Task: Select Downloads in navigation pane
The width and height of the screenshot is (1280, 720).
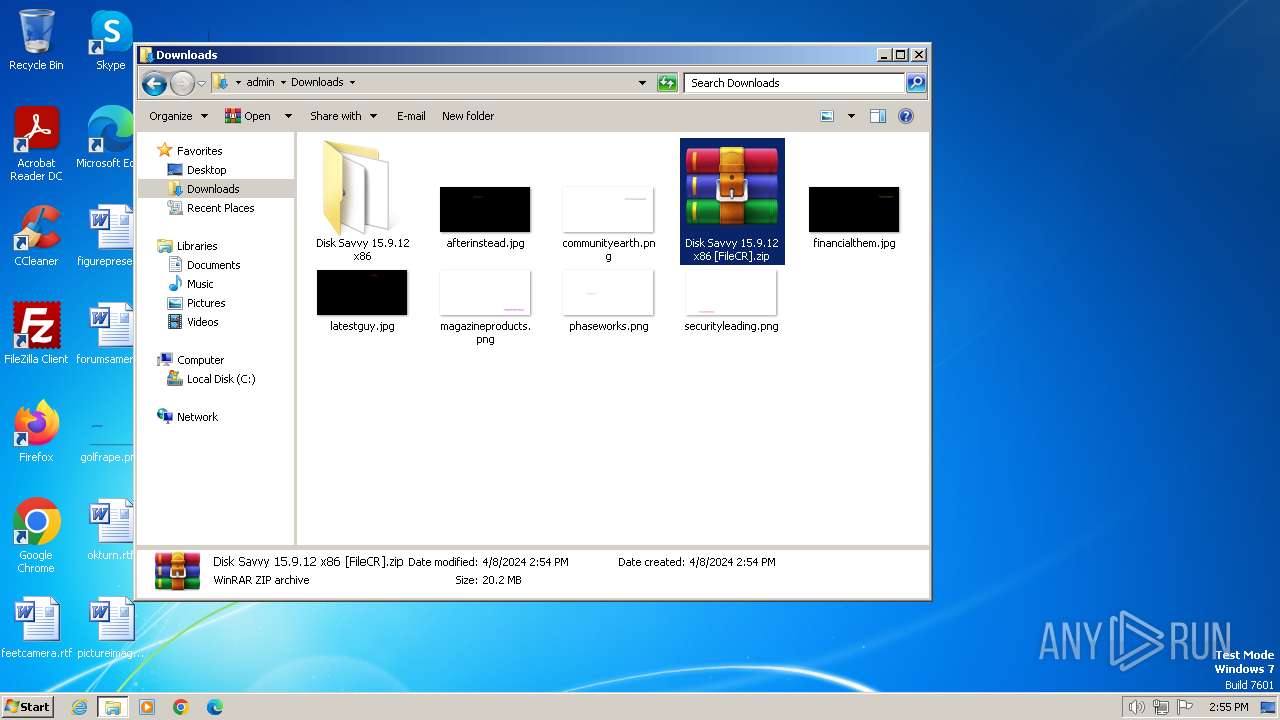Action: pyautogui.click(x=213, y=189)
